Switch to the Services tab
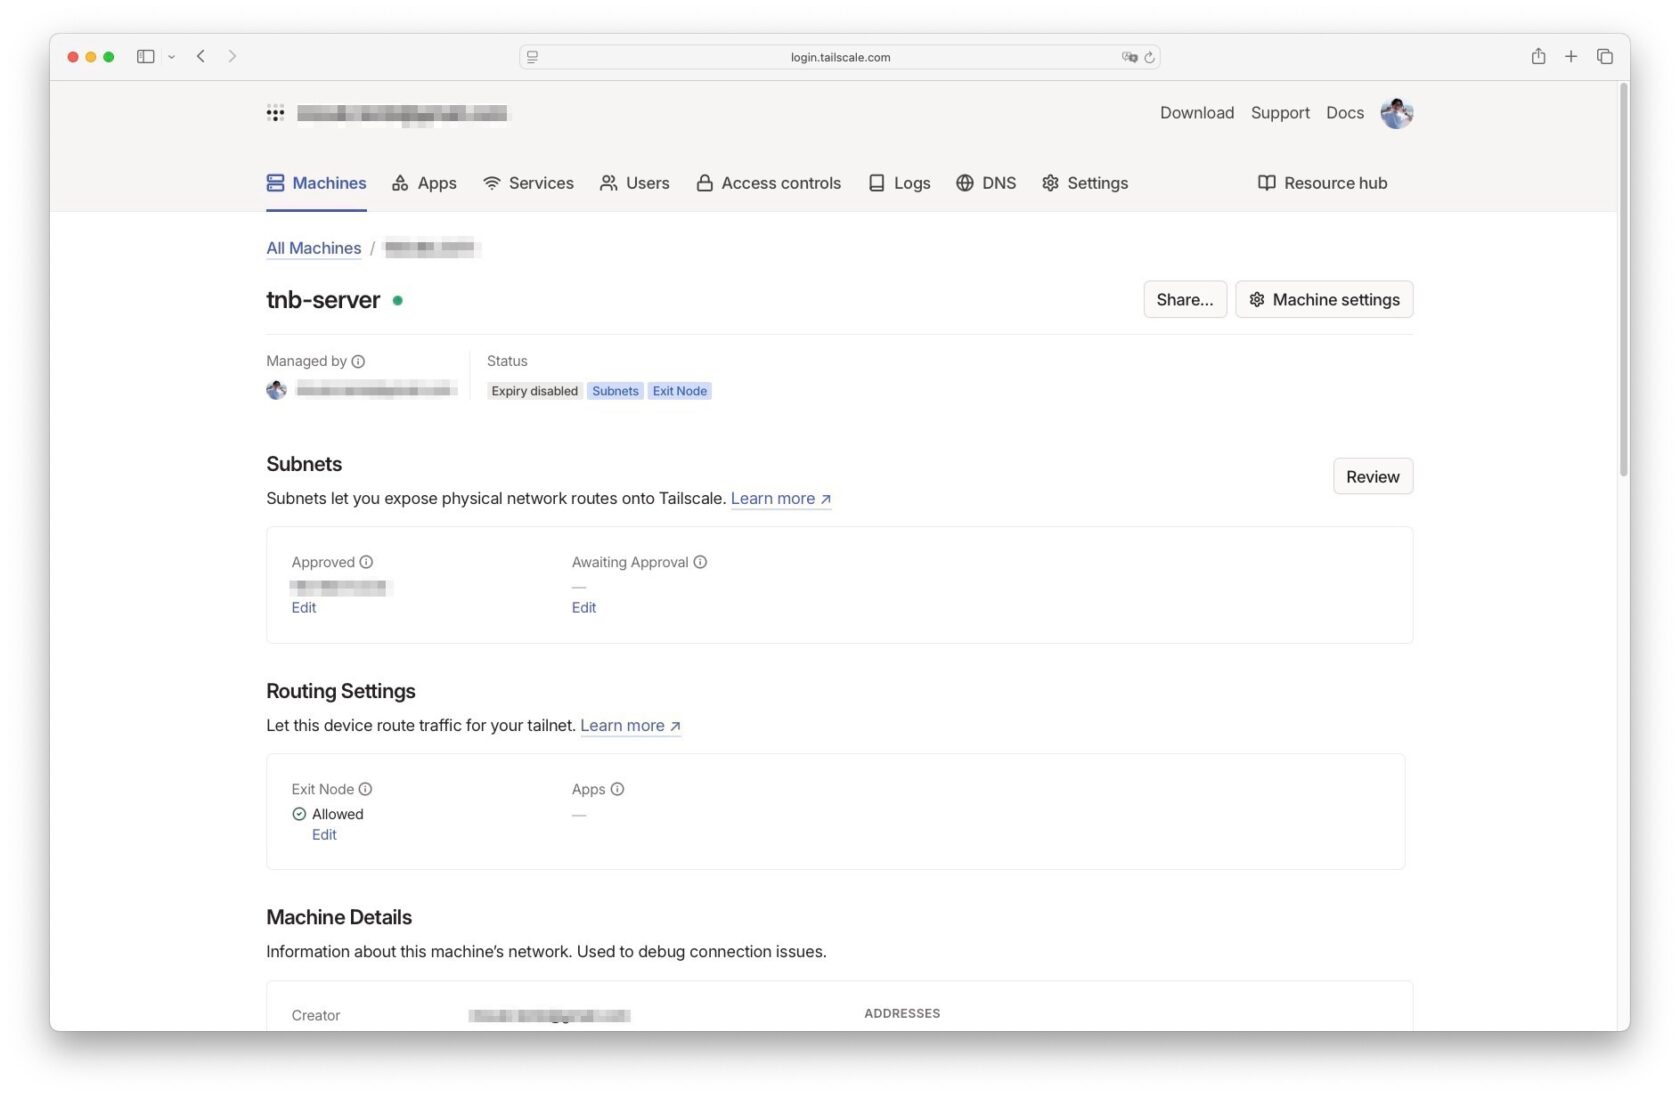Image resolution: width=1680 pixels, height=1097 pixels. coord(528,183)
